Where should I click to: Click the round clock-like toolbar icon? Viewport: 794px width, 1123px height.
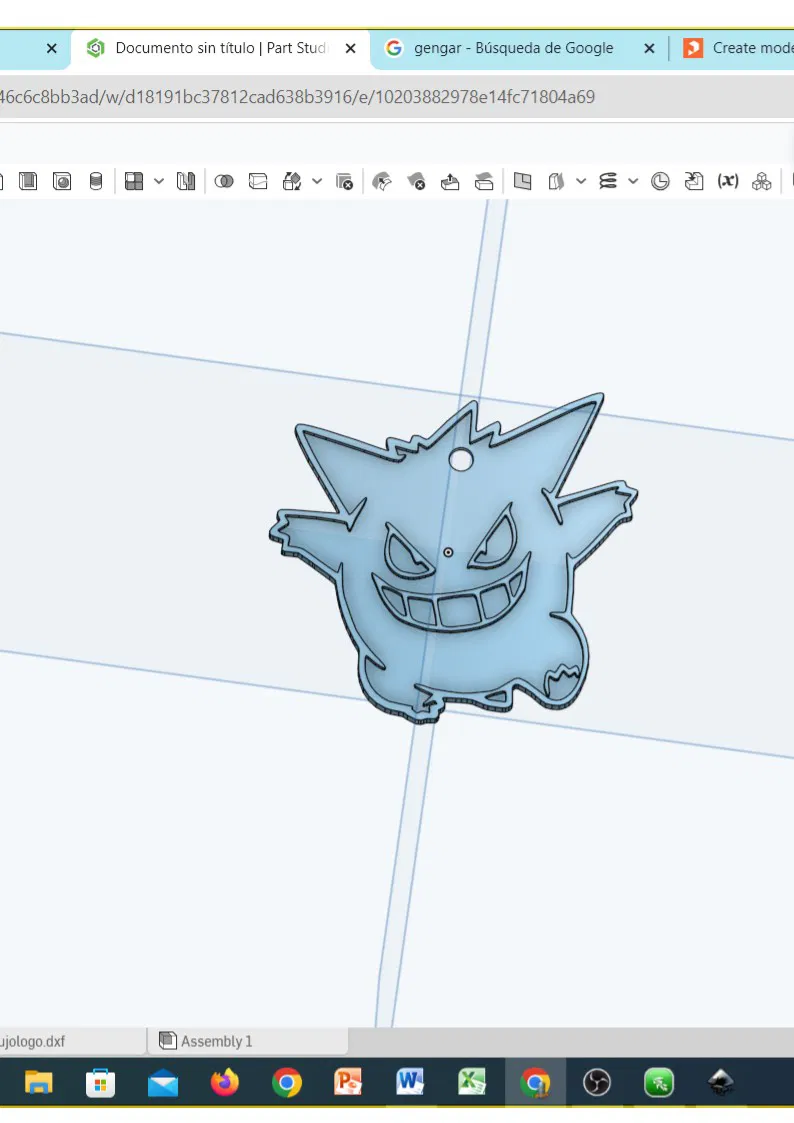point(660,181)
